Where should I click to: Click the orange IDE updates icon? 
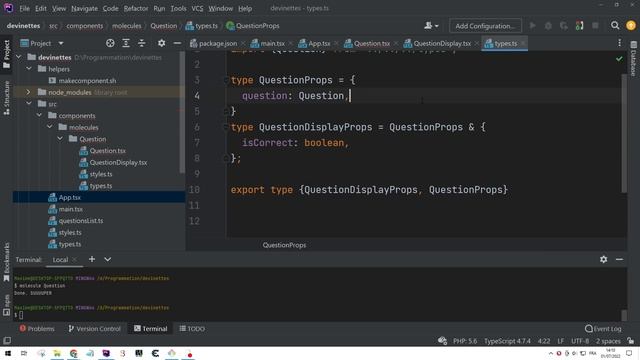[631, 26]
